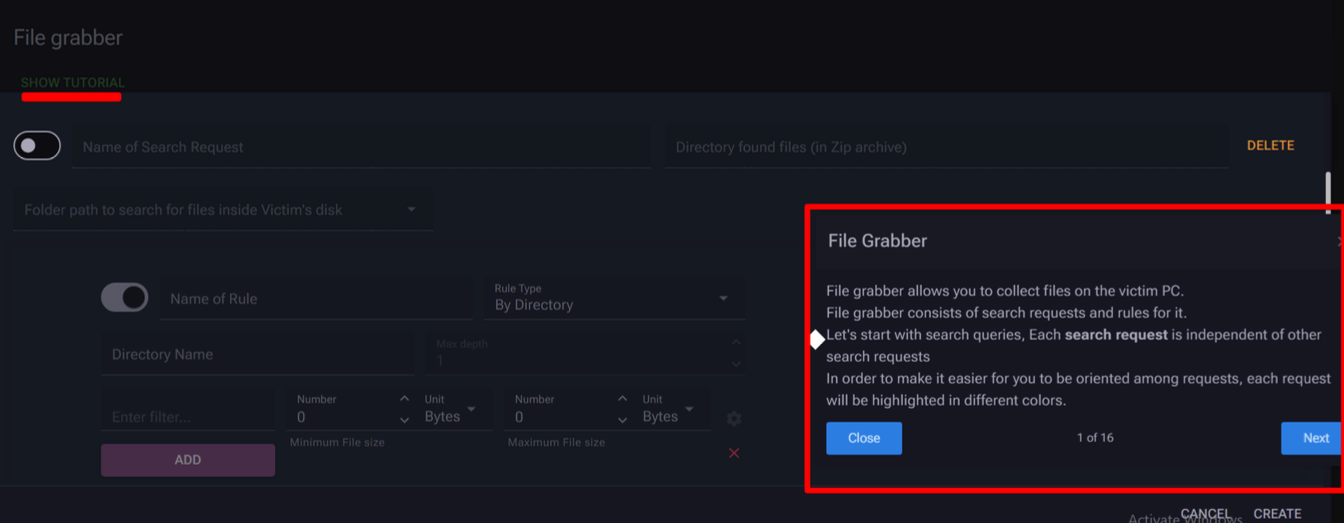Viewport: 1344px width, 523px height.
Task: Open the Rule Type dropdown
Action: click(x=613, y=298)
